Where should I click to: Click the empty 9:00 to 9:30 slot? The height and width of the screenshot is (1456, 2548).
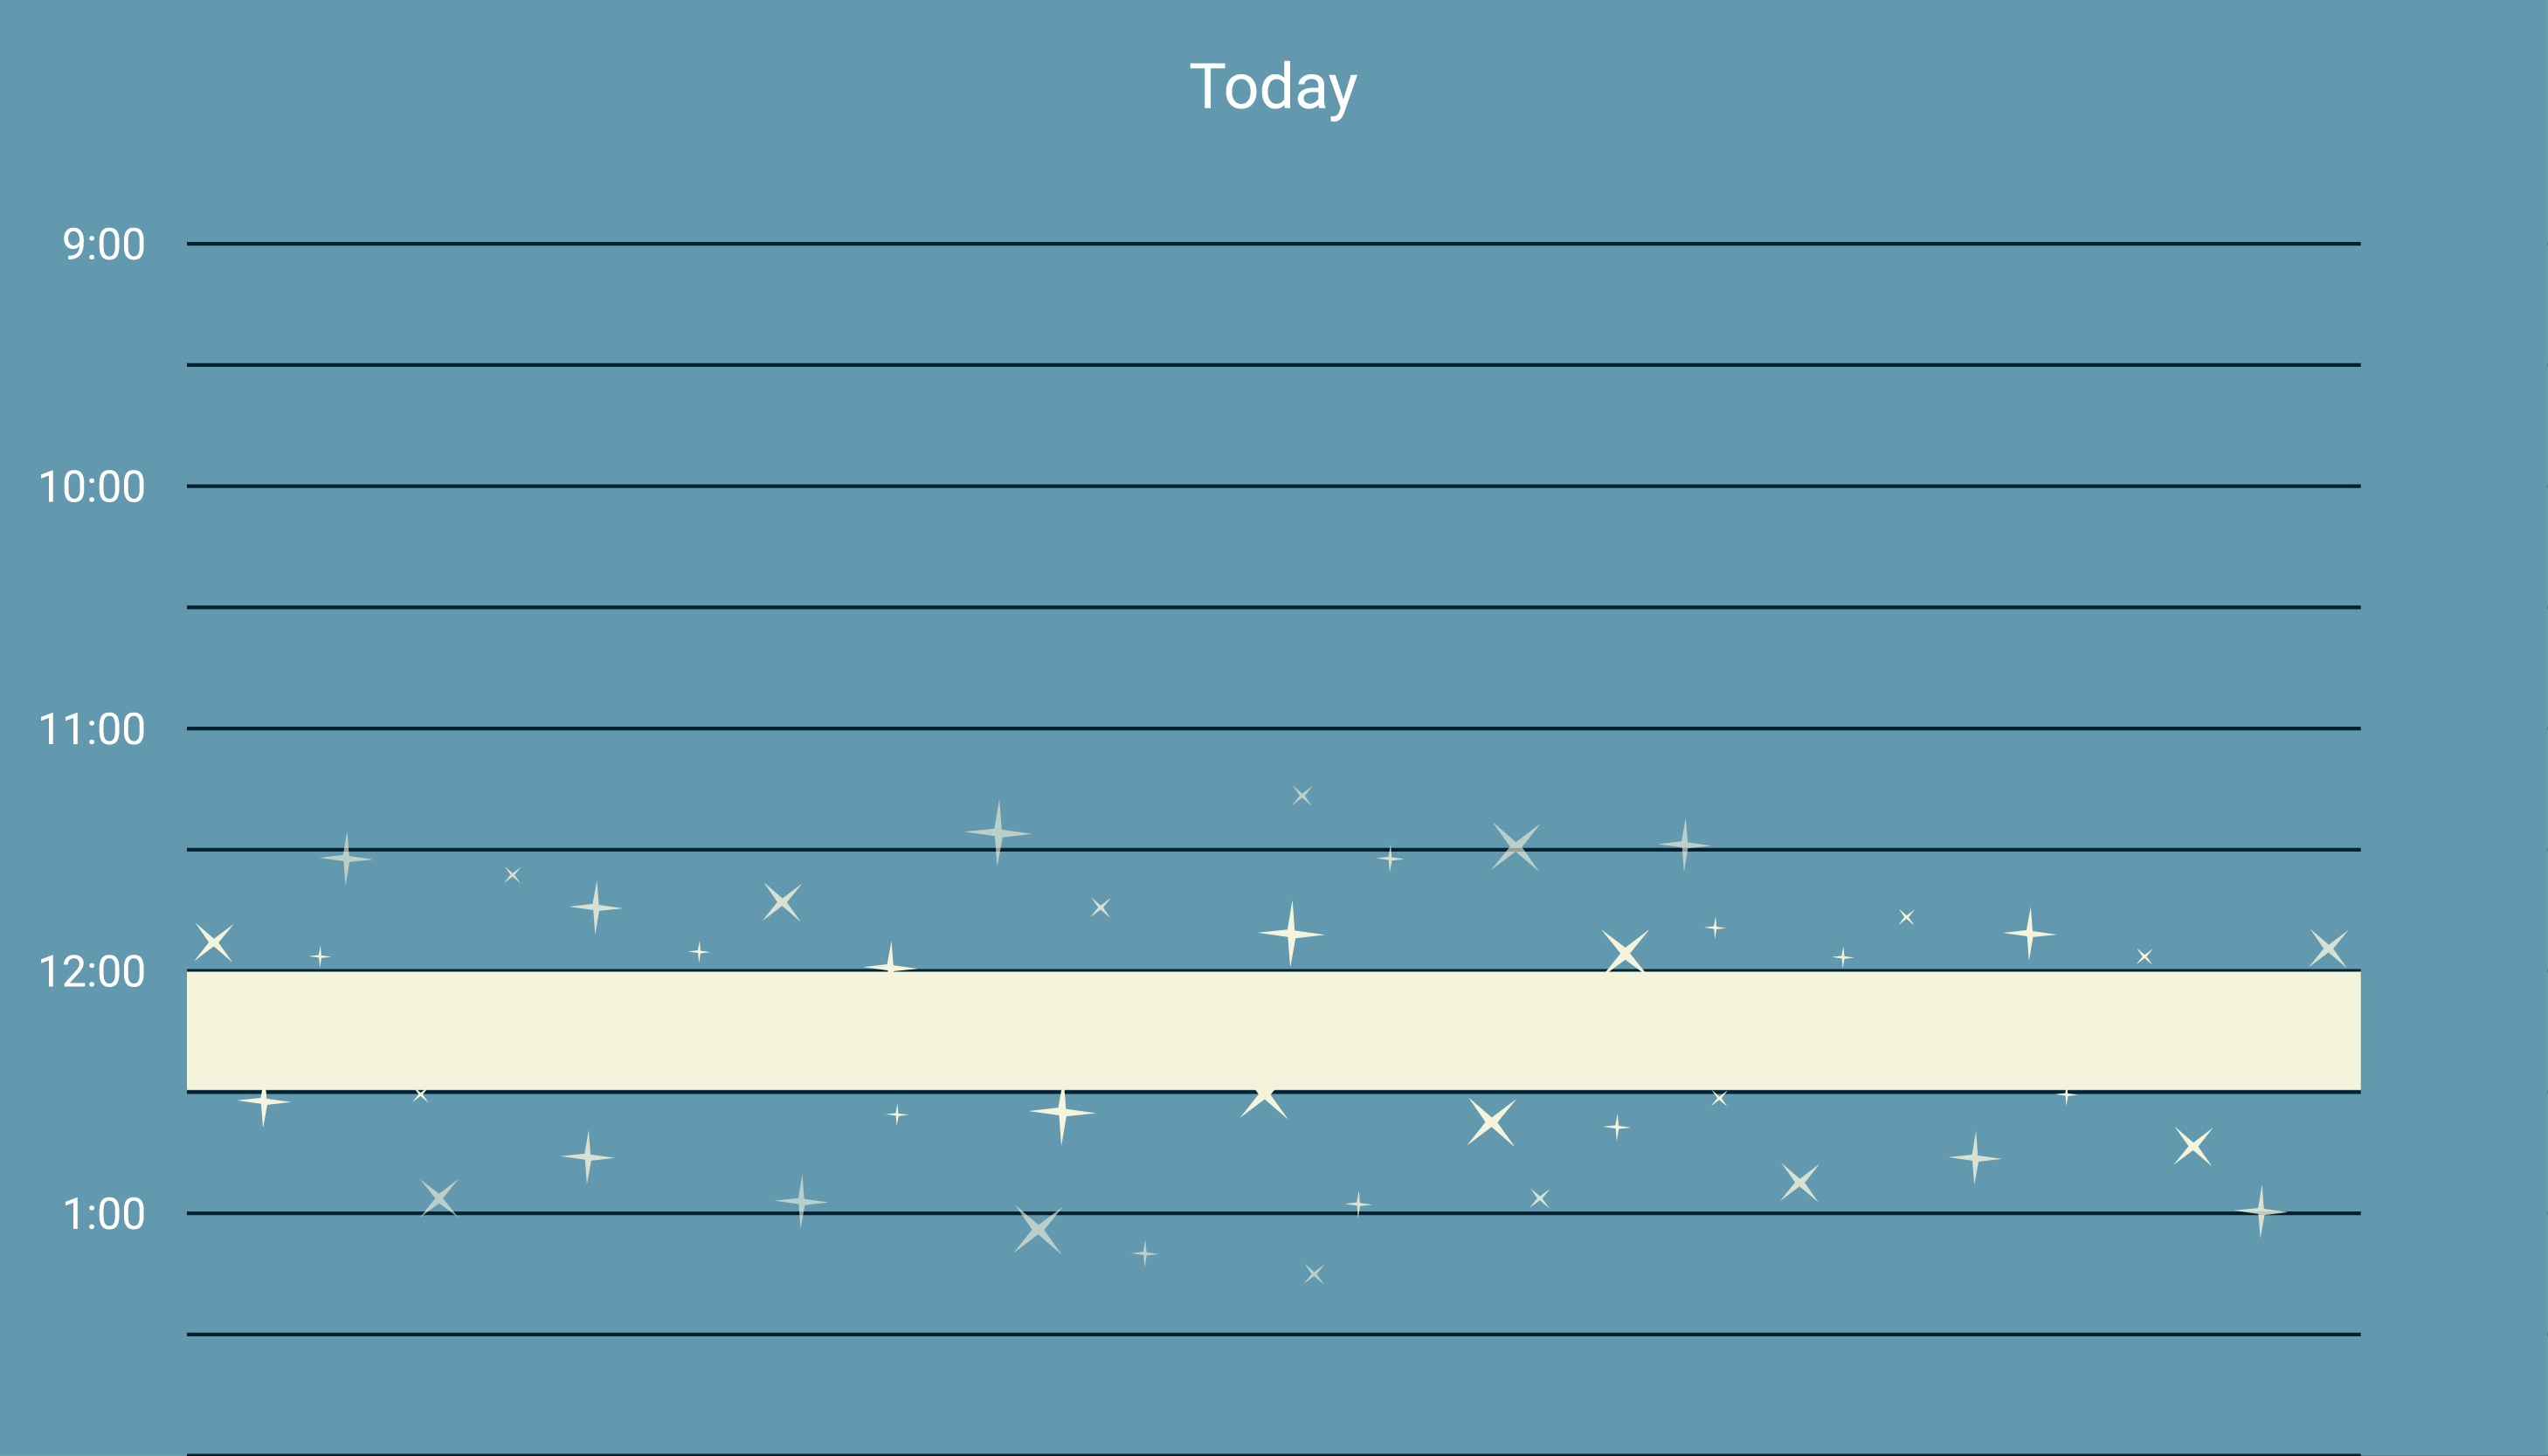[1273, 304]
